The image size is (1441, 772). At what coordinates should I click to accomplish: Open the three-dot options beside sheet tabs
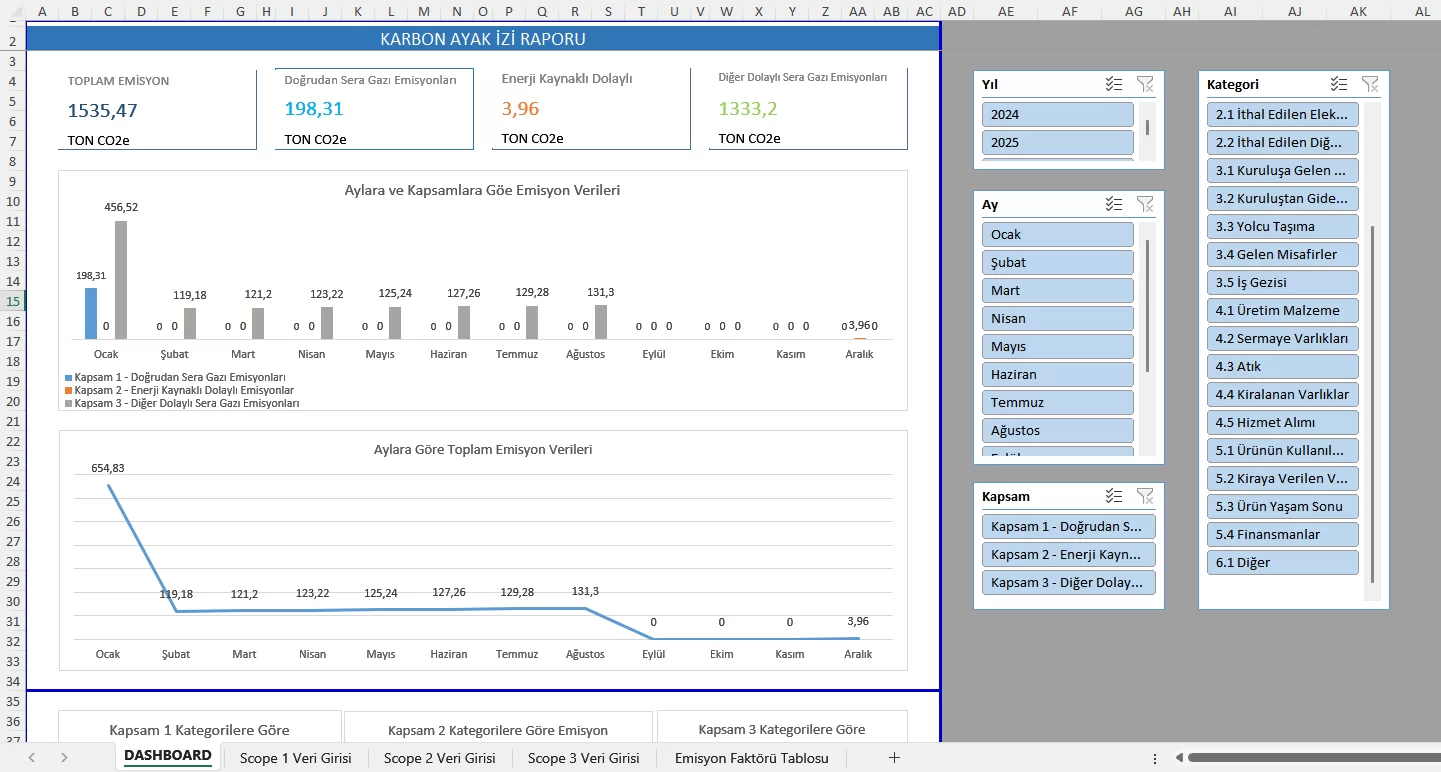click(1155, 758)
